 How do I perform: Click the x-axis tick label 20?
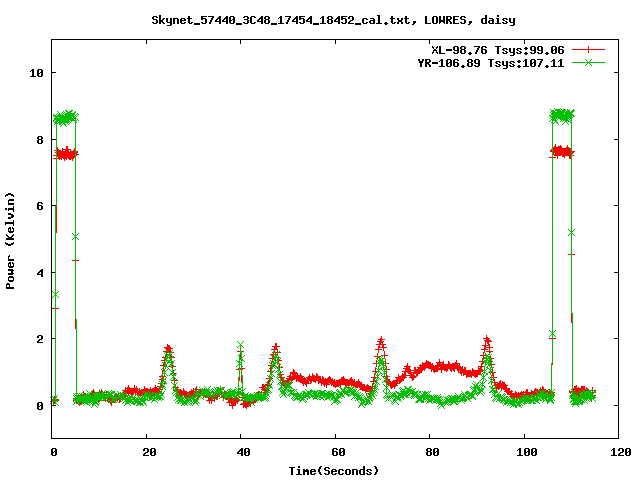pyautogui.click(x=149, y=452)
